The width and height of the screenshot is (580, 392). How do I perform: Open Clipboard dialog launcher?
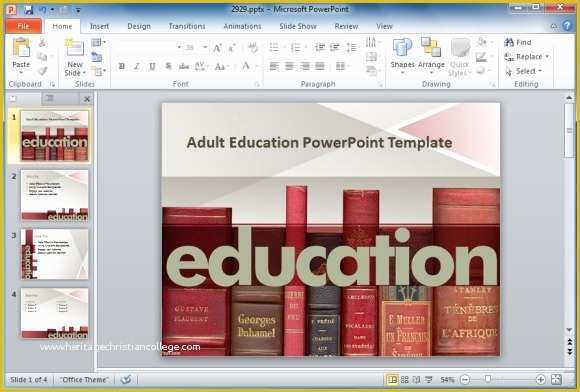click(x=53, y=85)
